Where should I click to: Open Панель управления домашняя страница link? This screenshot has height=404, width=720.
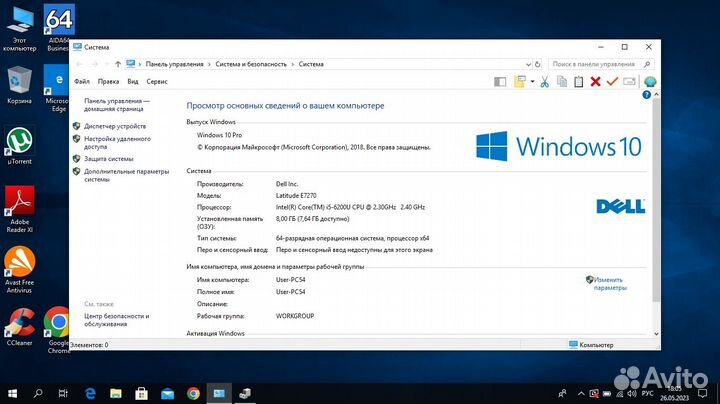[x=117, y=105]
